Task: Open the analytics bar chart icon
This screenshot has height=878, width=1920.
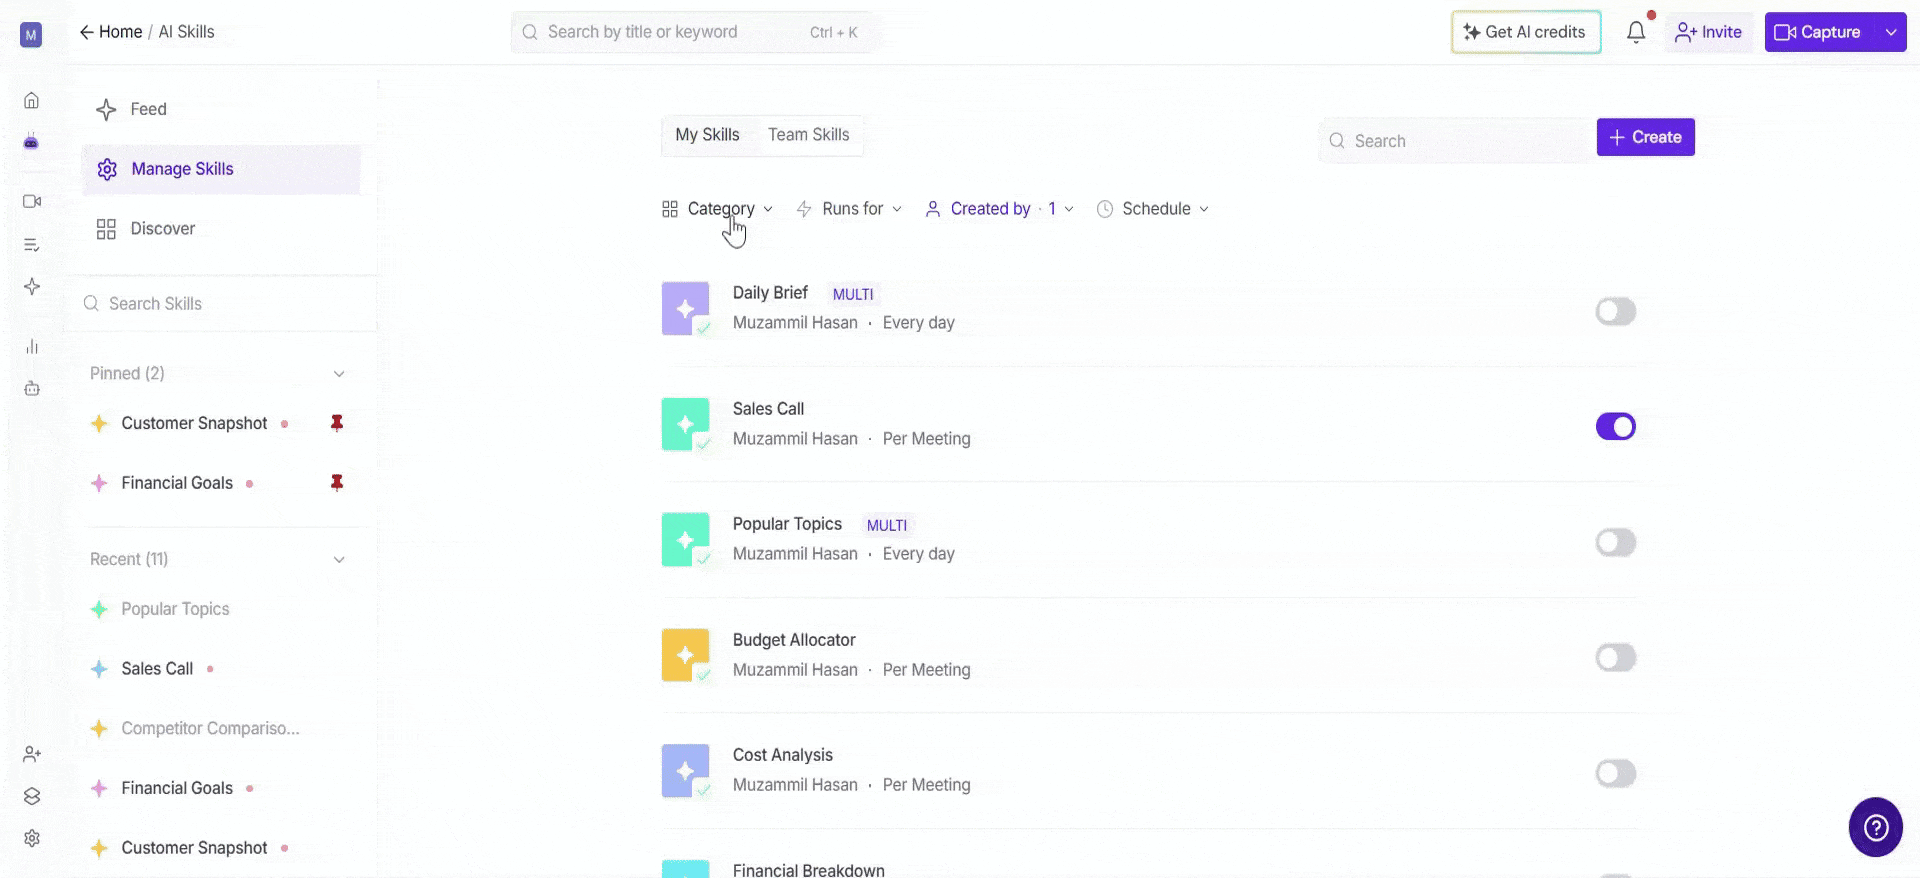Action: pyautogui.click(x=32, y=347)
